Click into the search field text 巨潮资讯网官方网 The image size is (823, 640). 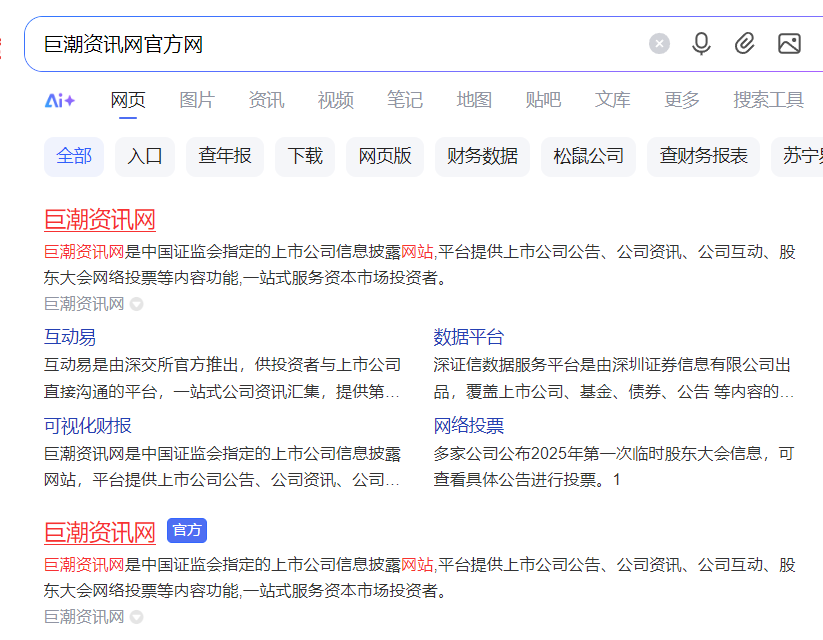pyautogui.click(x=123, y=44)
